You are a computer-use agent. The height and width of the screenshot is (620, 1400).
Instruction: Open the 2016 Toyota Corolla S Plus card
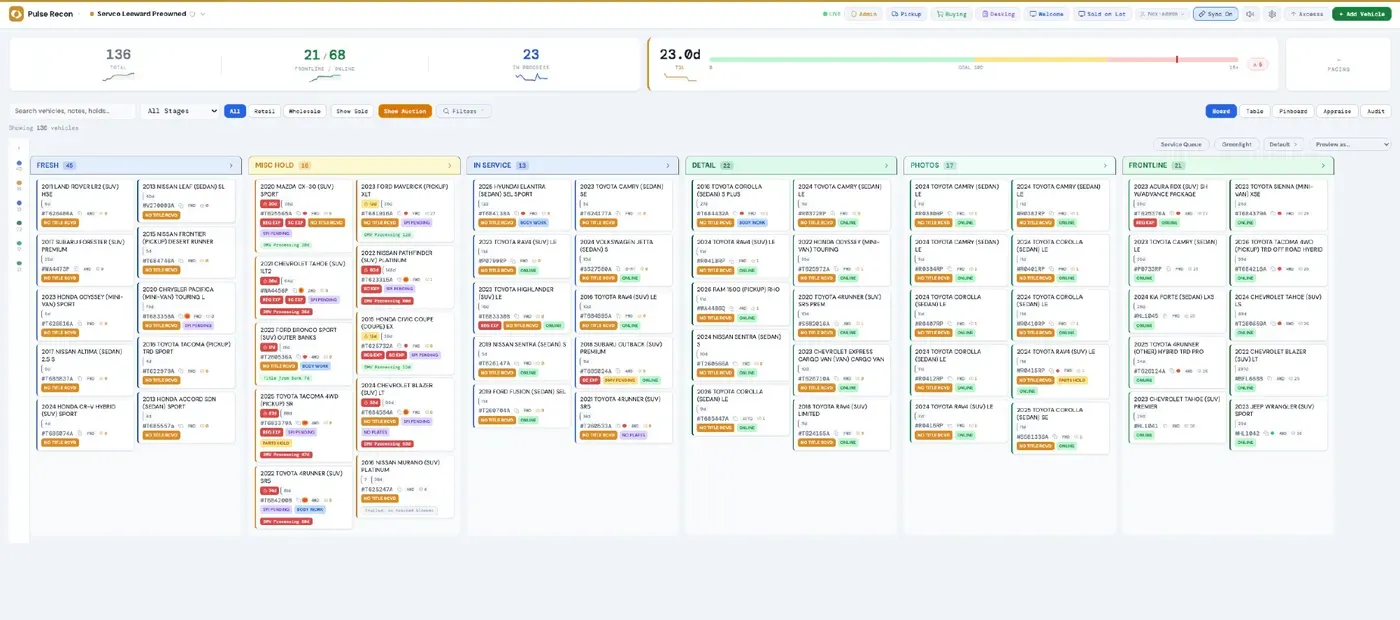pos(739,204)
